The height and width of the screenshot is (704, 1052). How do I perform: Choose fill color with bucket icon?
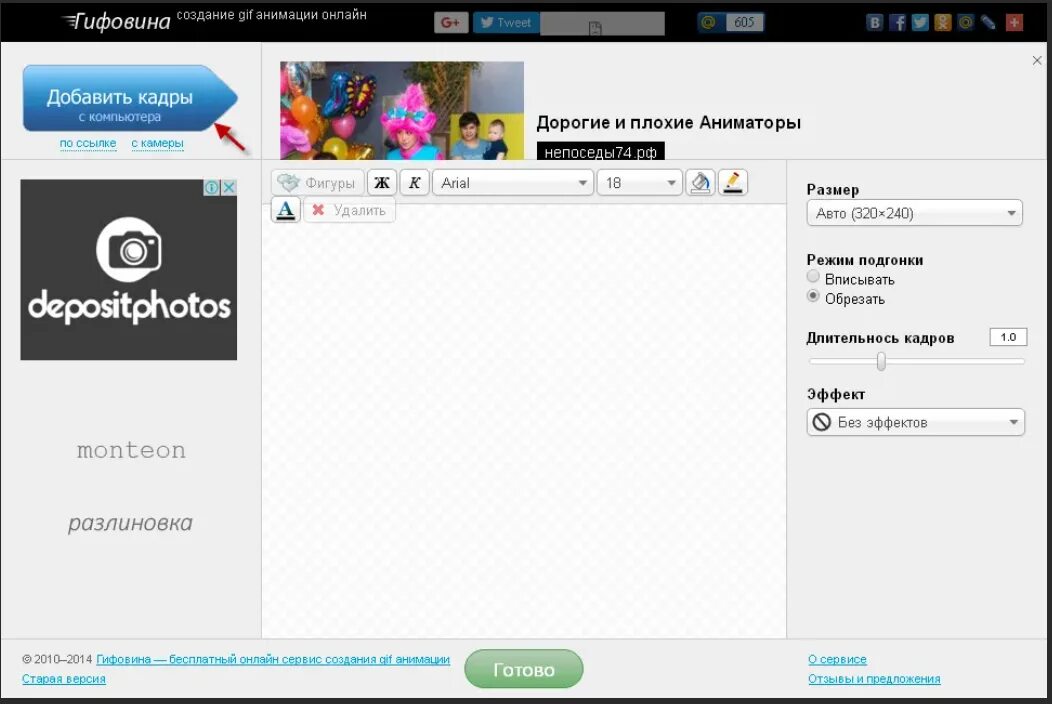[x=700, y=183]
